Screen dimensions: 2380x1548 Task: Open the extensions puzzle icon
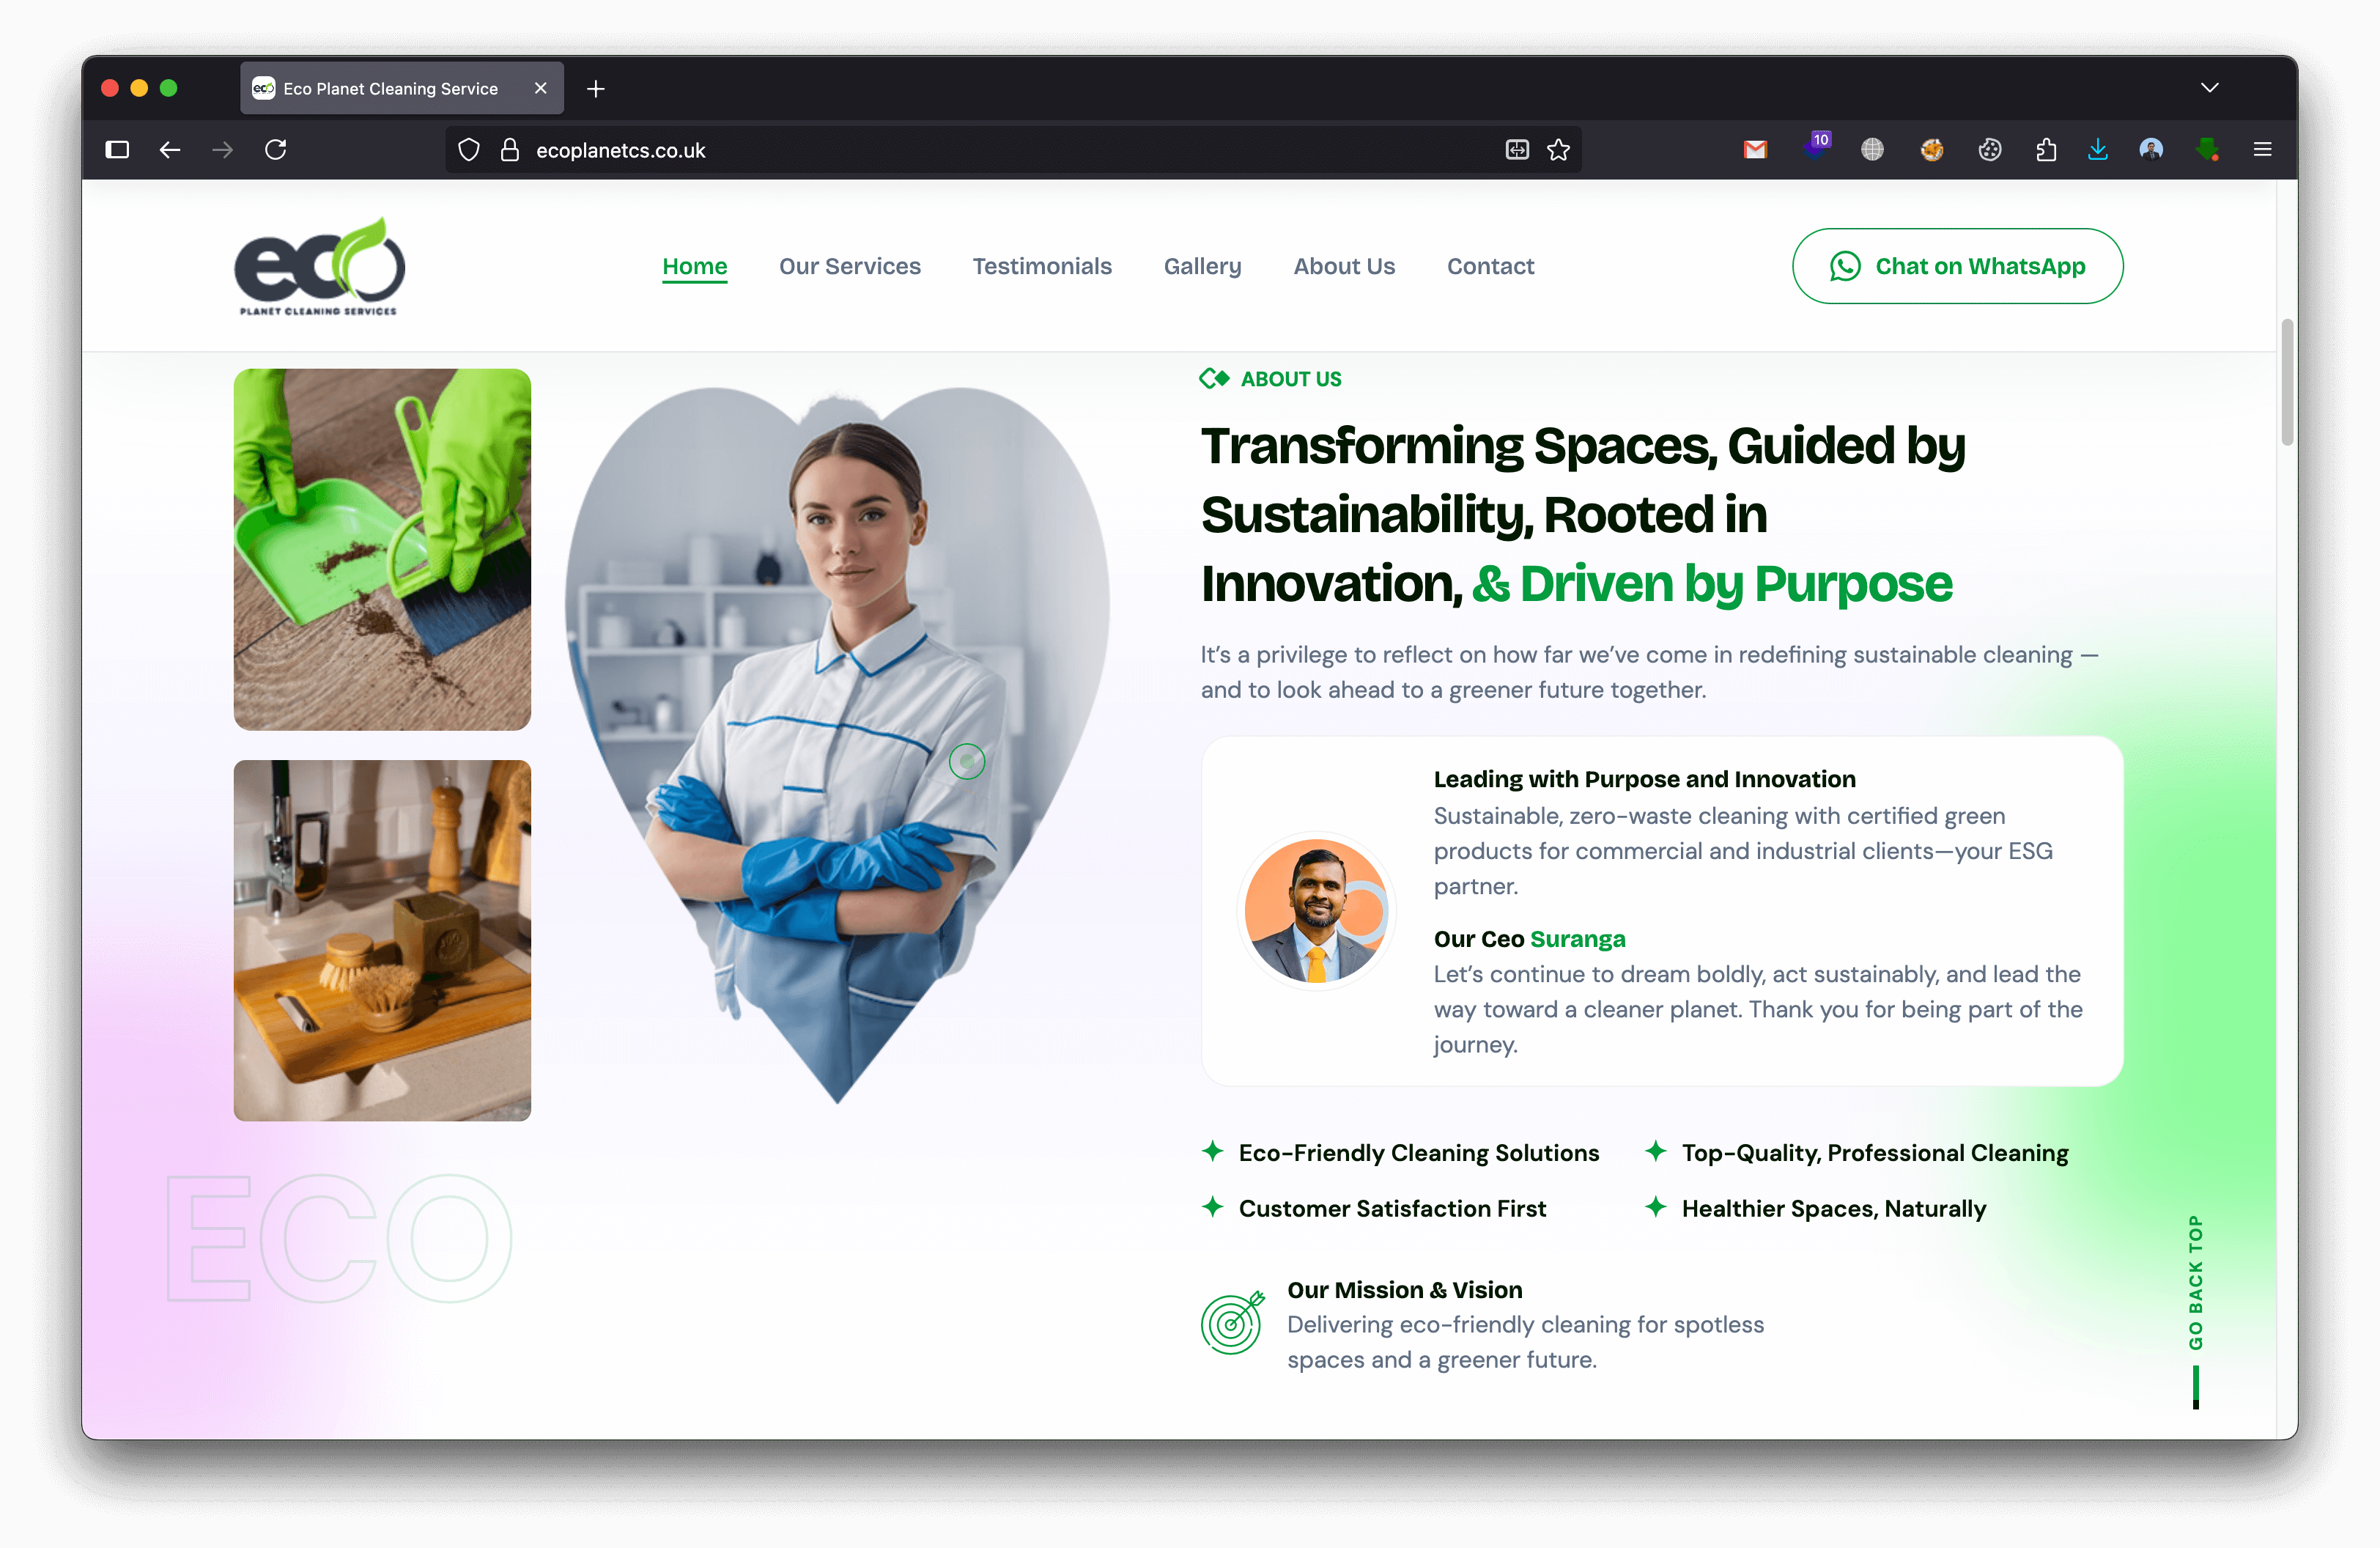2045,150
